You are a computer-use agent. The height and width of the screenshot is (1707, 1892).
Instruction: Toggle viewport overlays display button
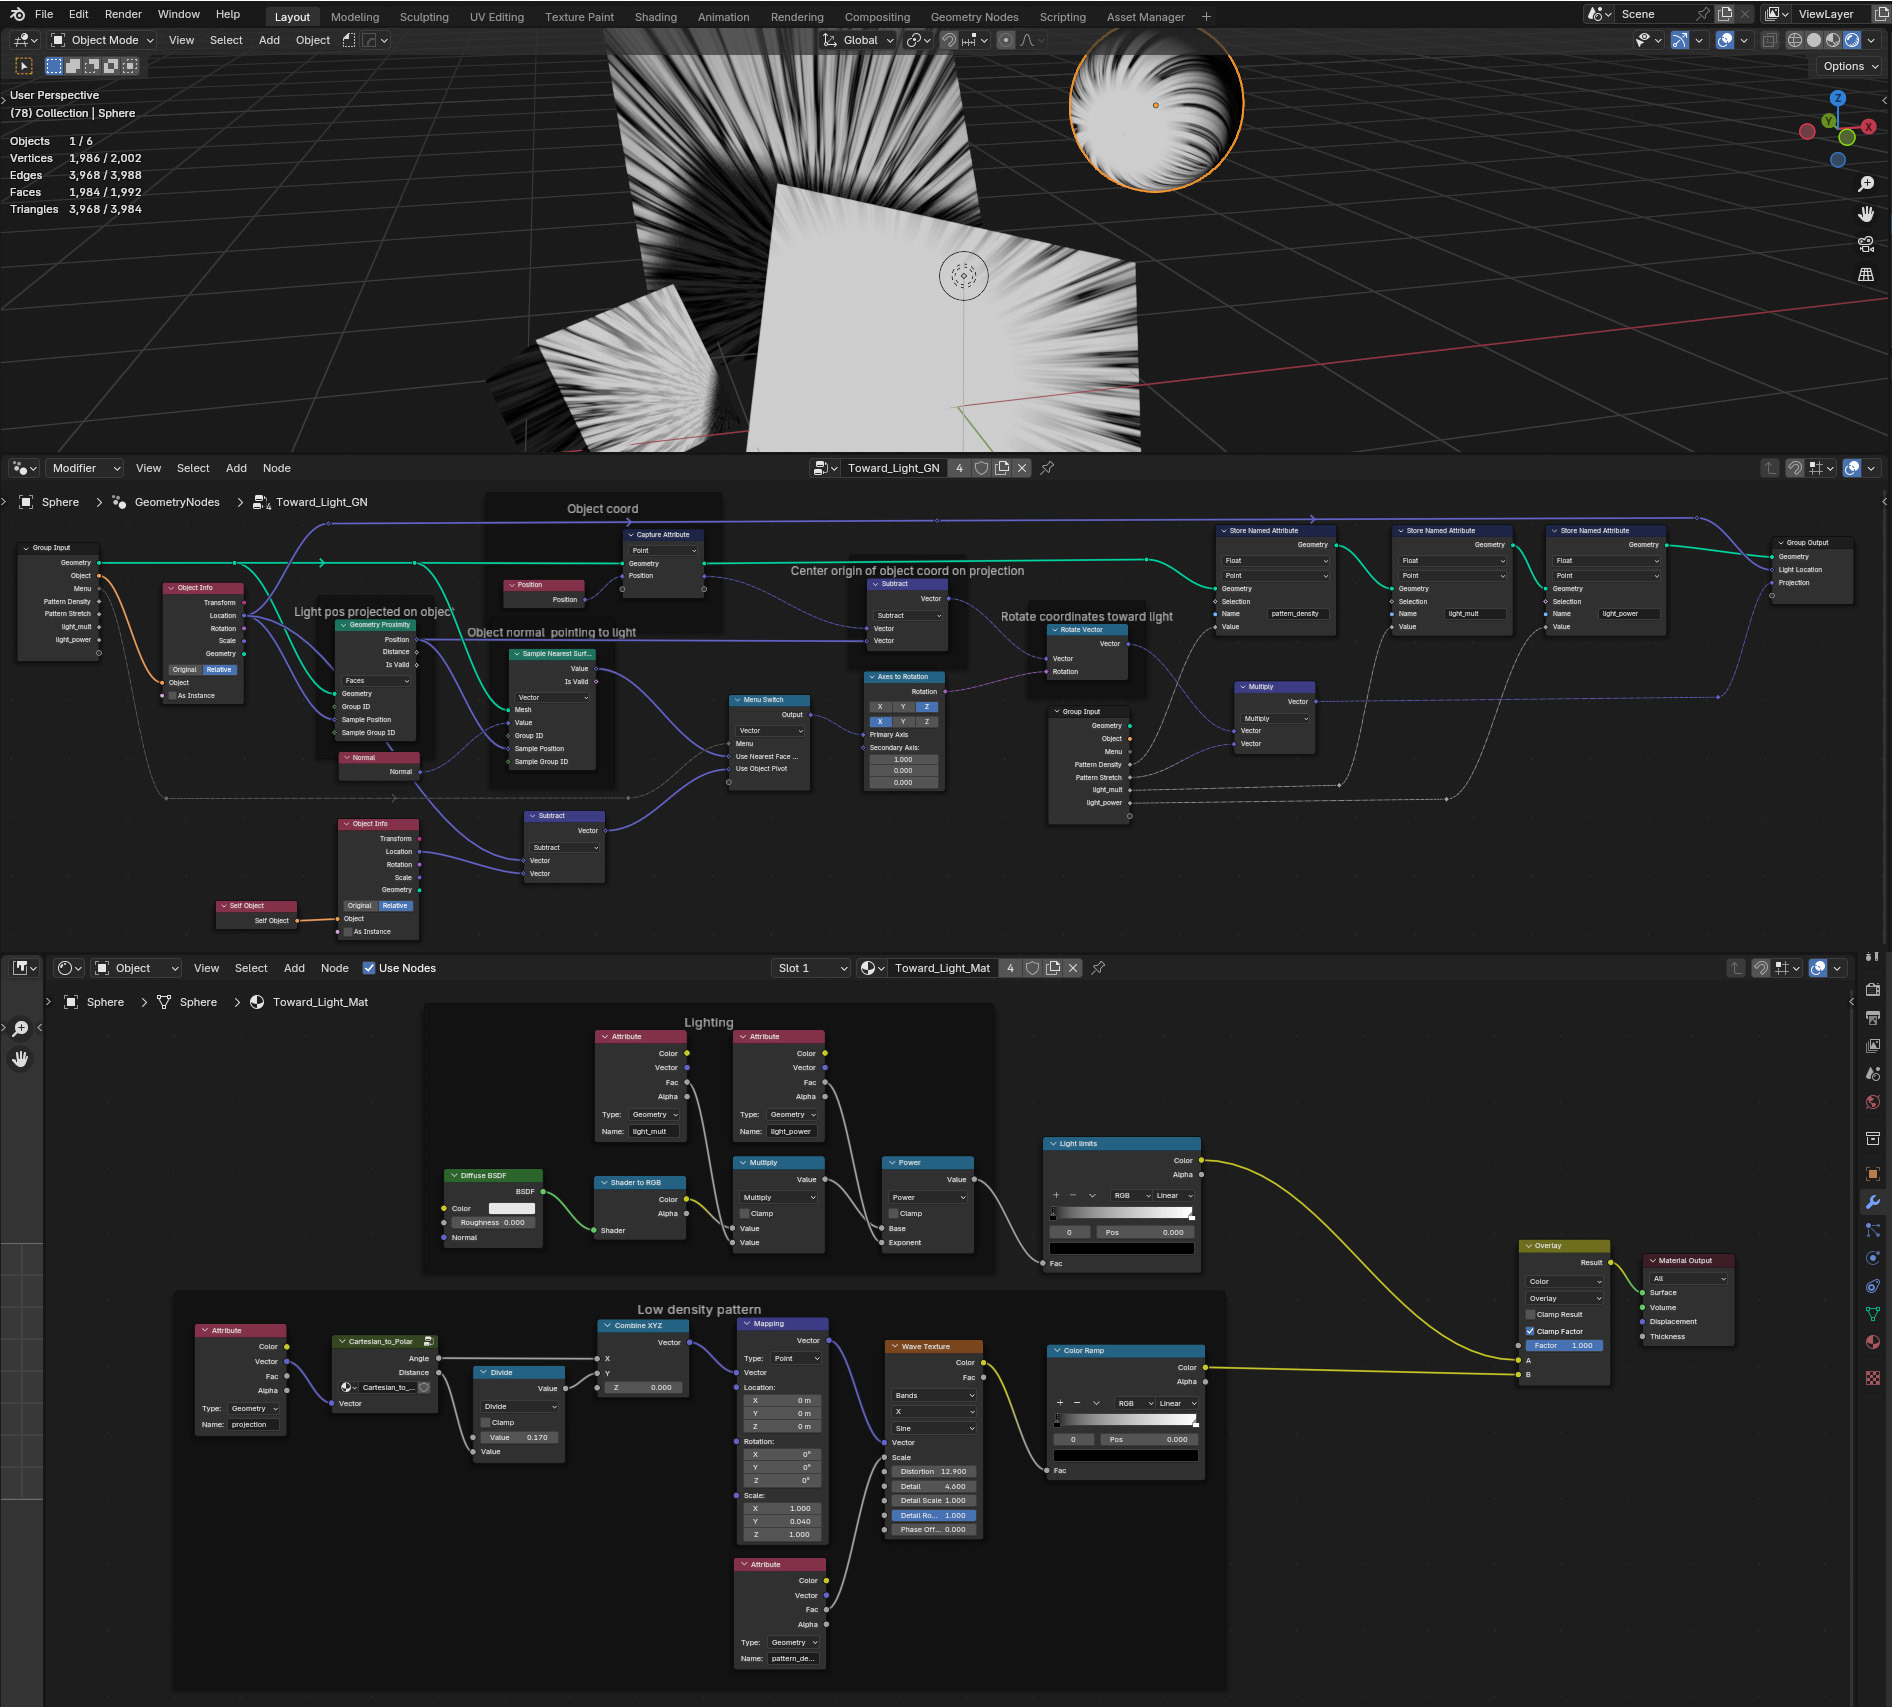tap(1725, 40)
